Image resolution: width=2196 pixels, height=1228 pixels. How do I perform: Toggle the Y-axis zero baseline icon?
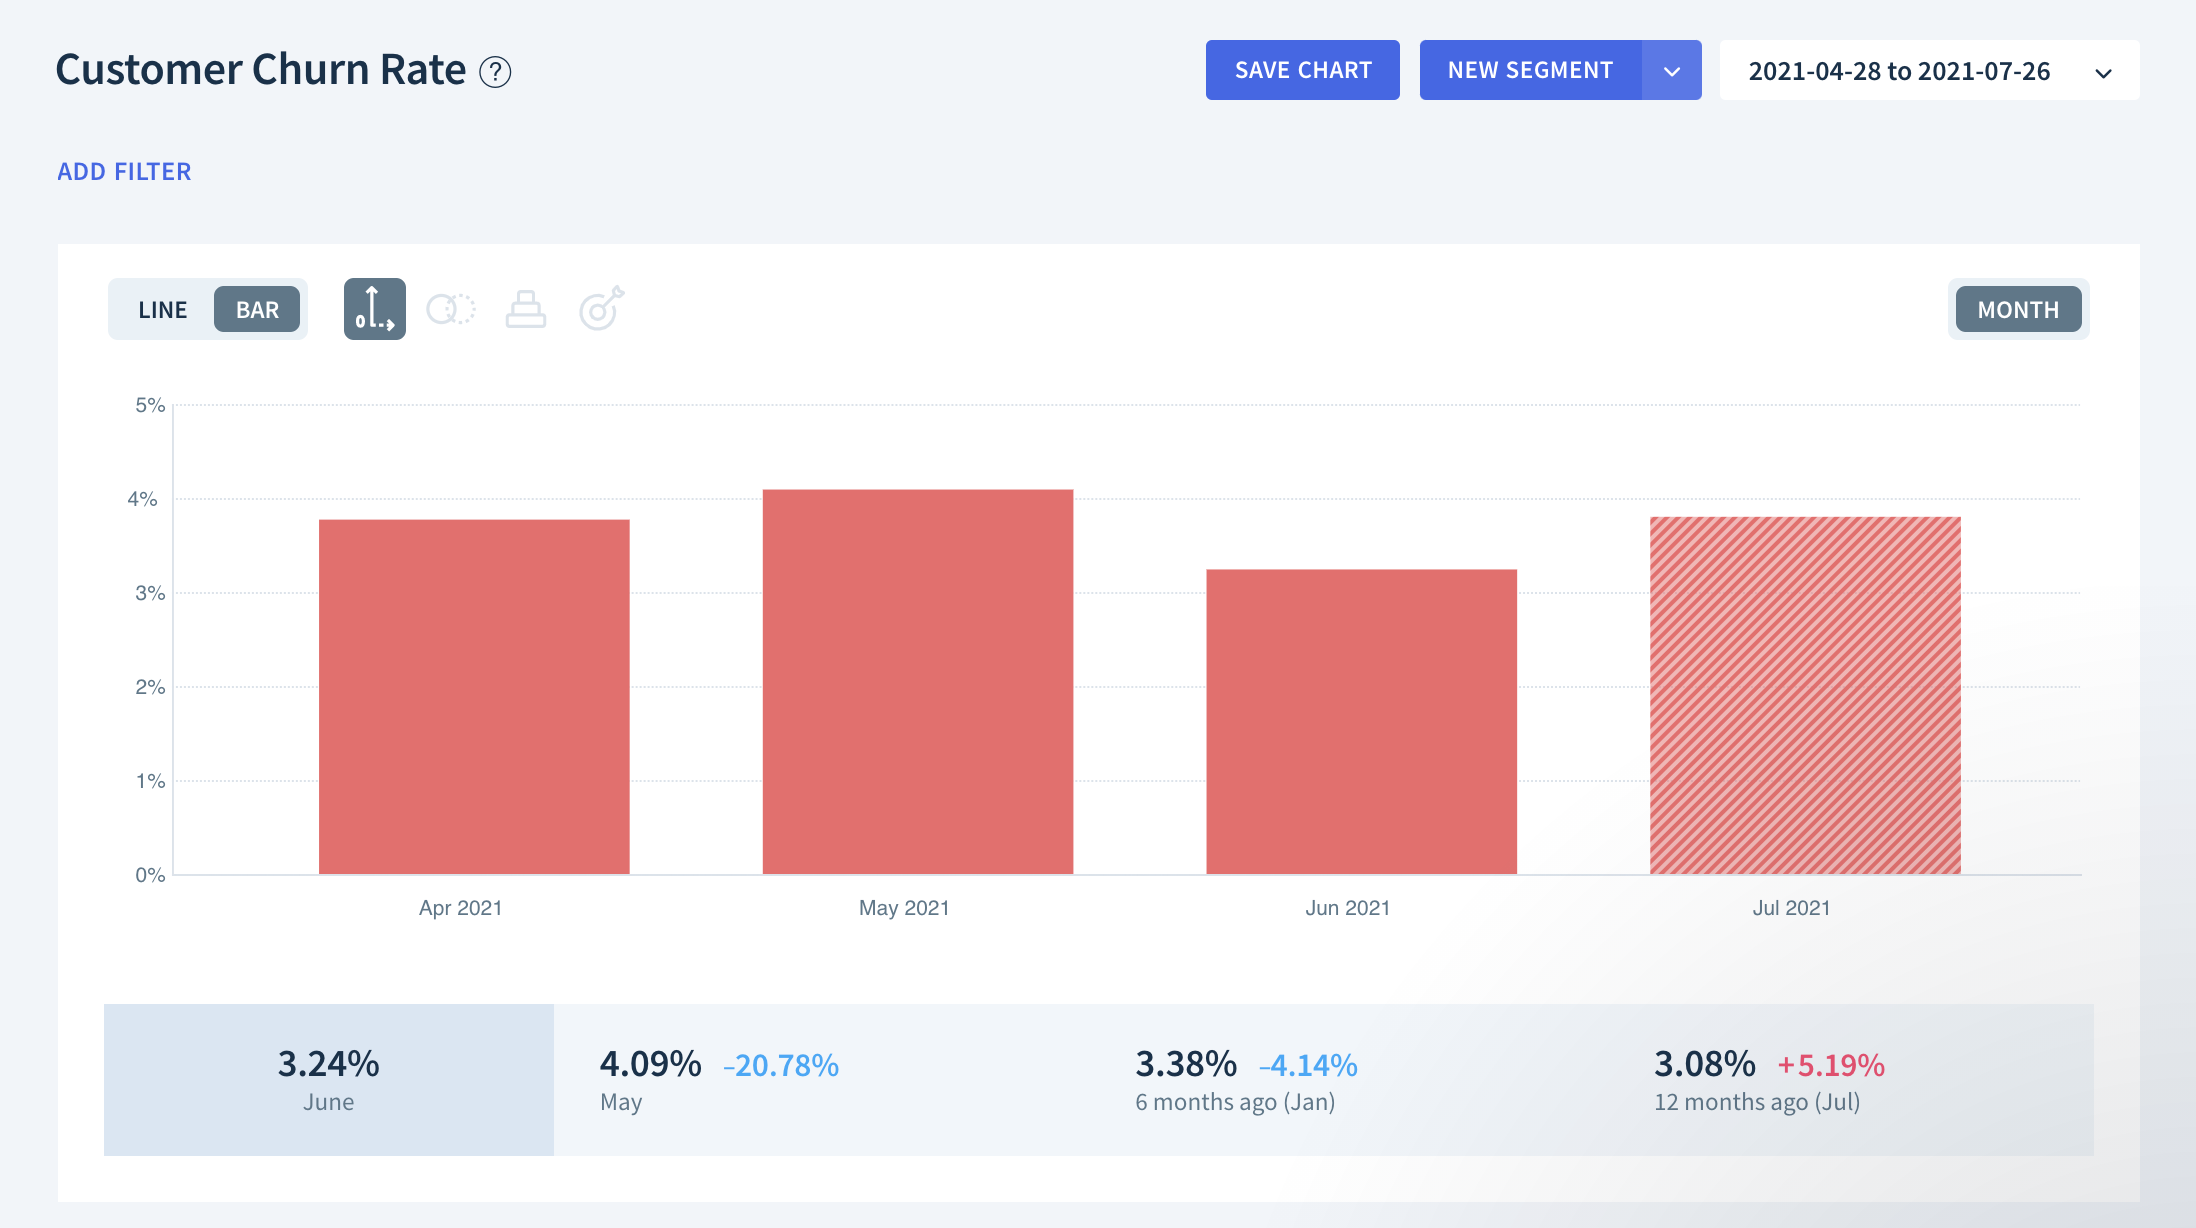374,309
